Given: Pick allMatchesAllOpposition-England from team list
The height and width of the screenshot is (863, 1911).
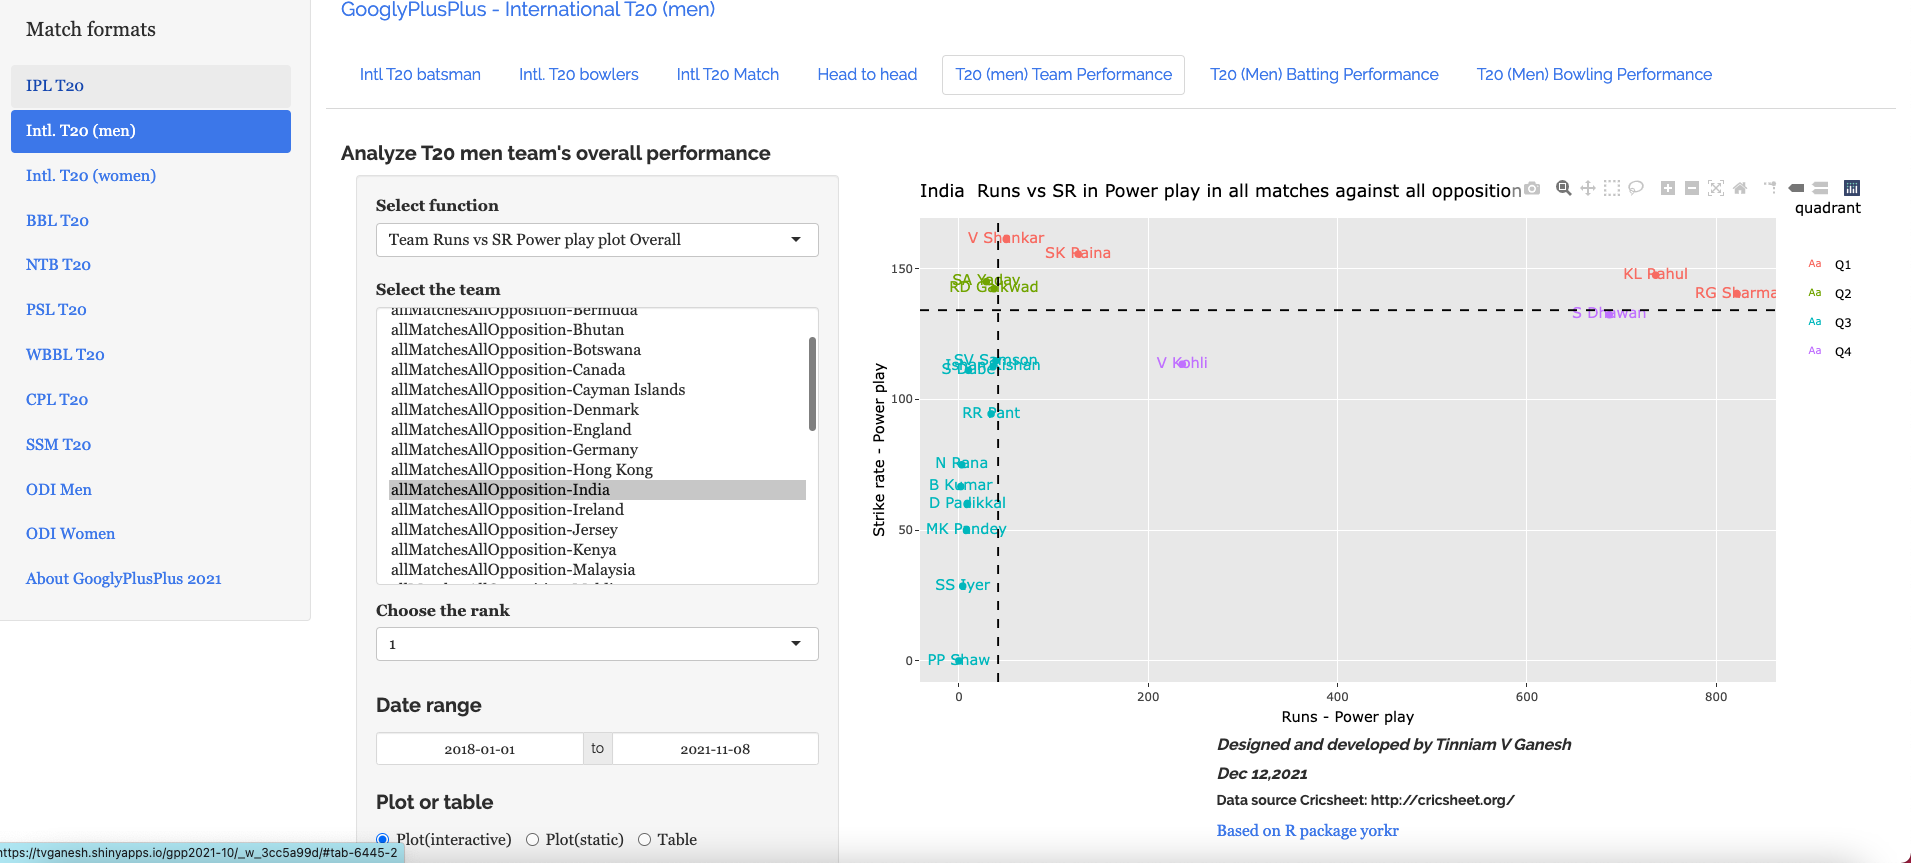Looking at the screenshot, I should pos(511,430).
